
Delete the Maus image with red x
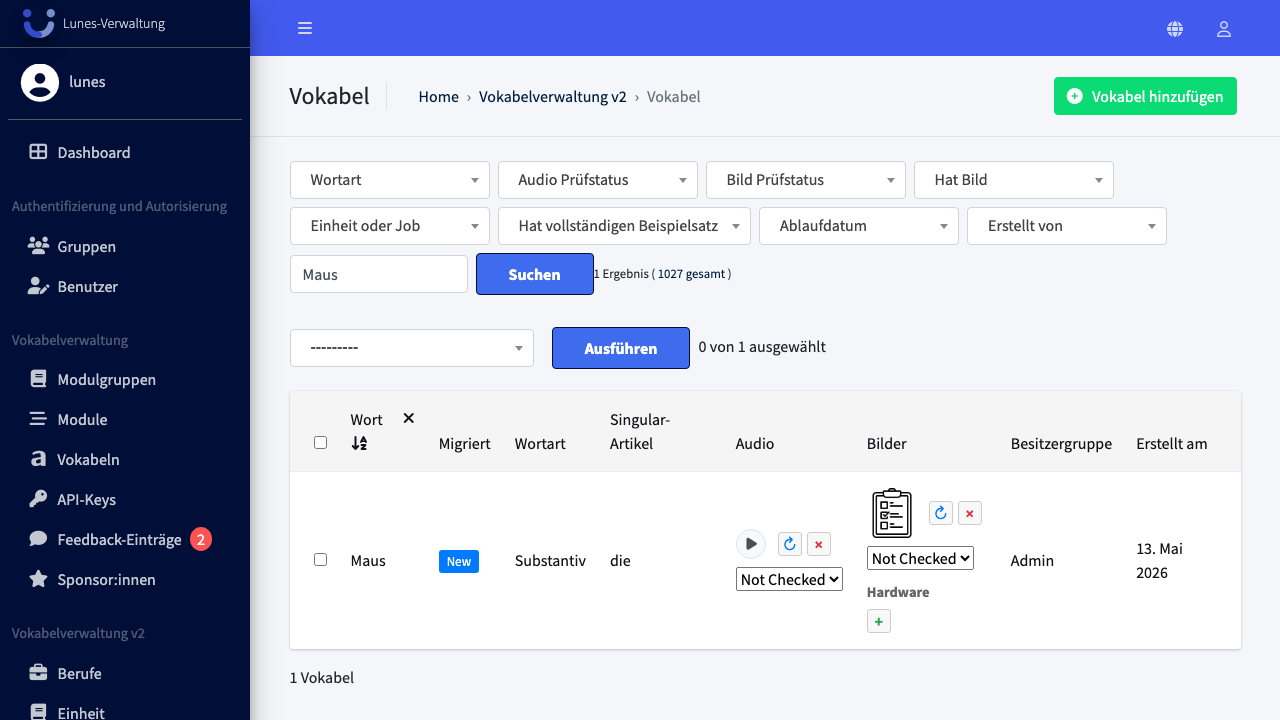(970, 513)
